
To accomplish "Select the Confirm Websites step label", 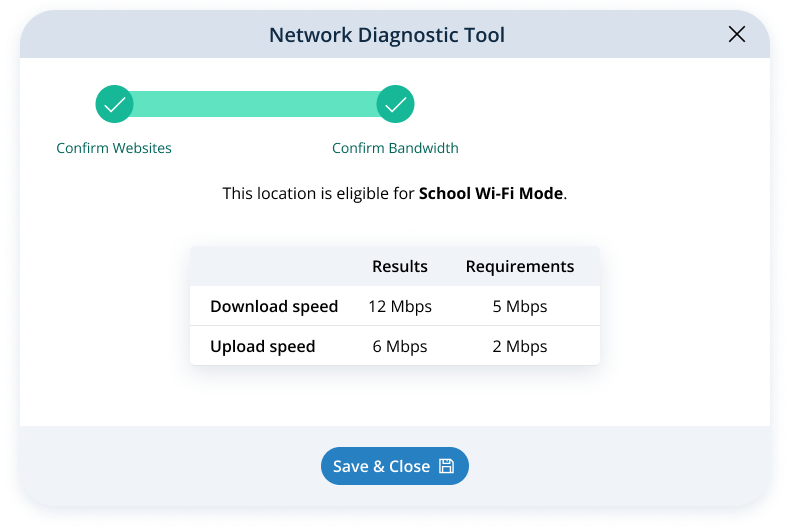I will (114, 148).
